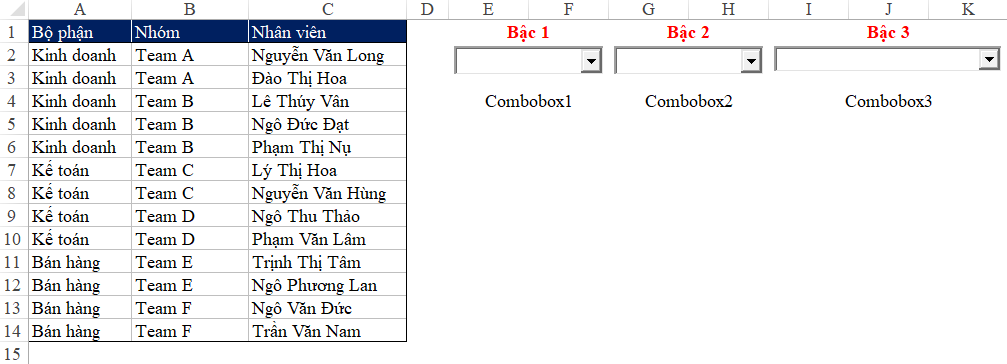The height and width of the screenshot is (364, 1007).
Task: Select cell containing Nguyễn Văn Long
Action: click(x=328, y=55)
